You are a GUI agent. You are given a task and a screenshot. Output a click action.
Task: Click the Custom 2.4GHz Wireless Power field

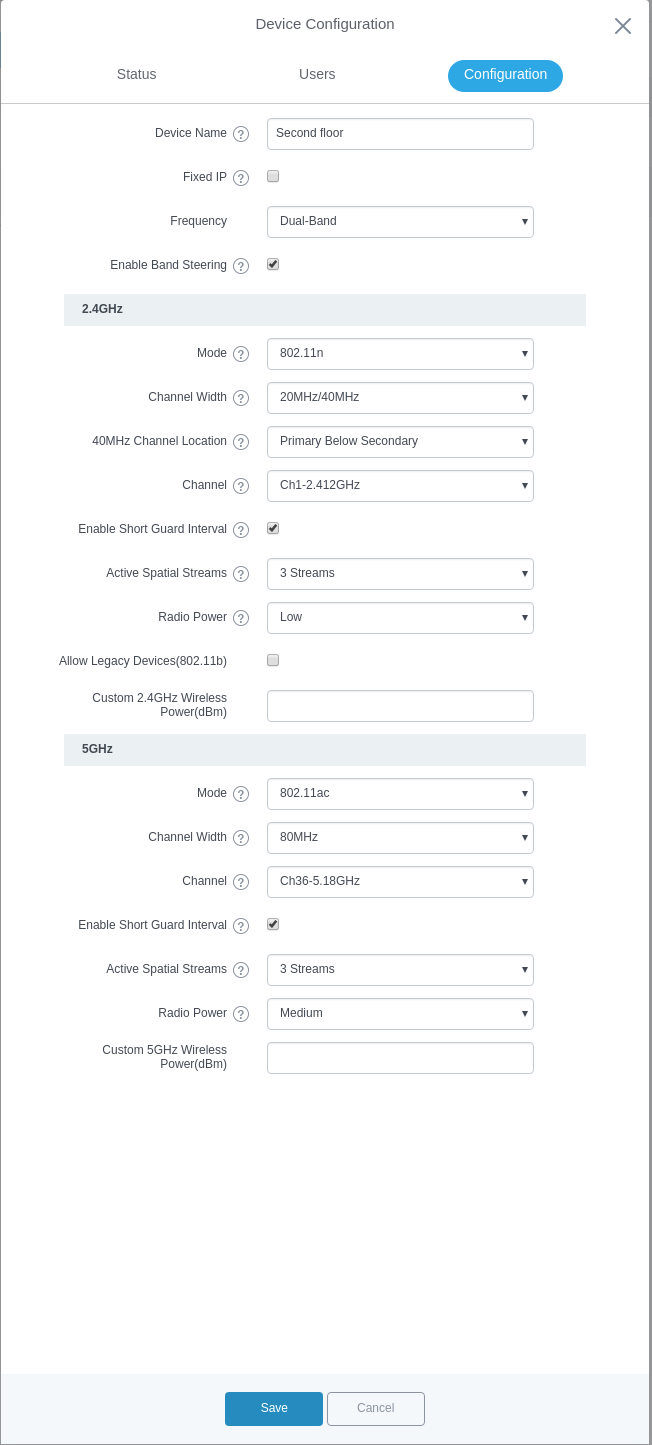click(x=400, y=706)
